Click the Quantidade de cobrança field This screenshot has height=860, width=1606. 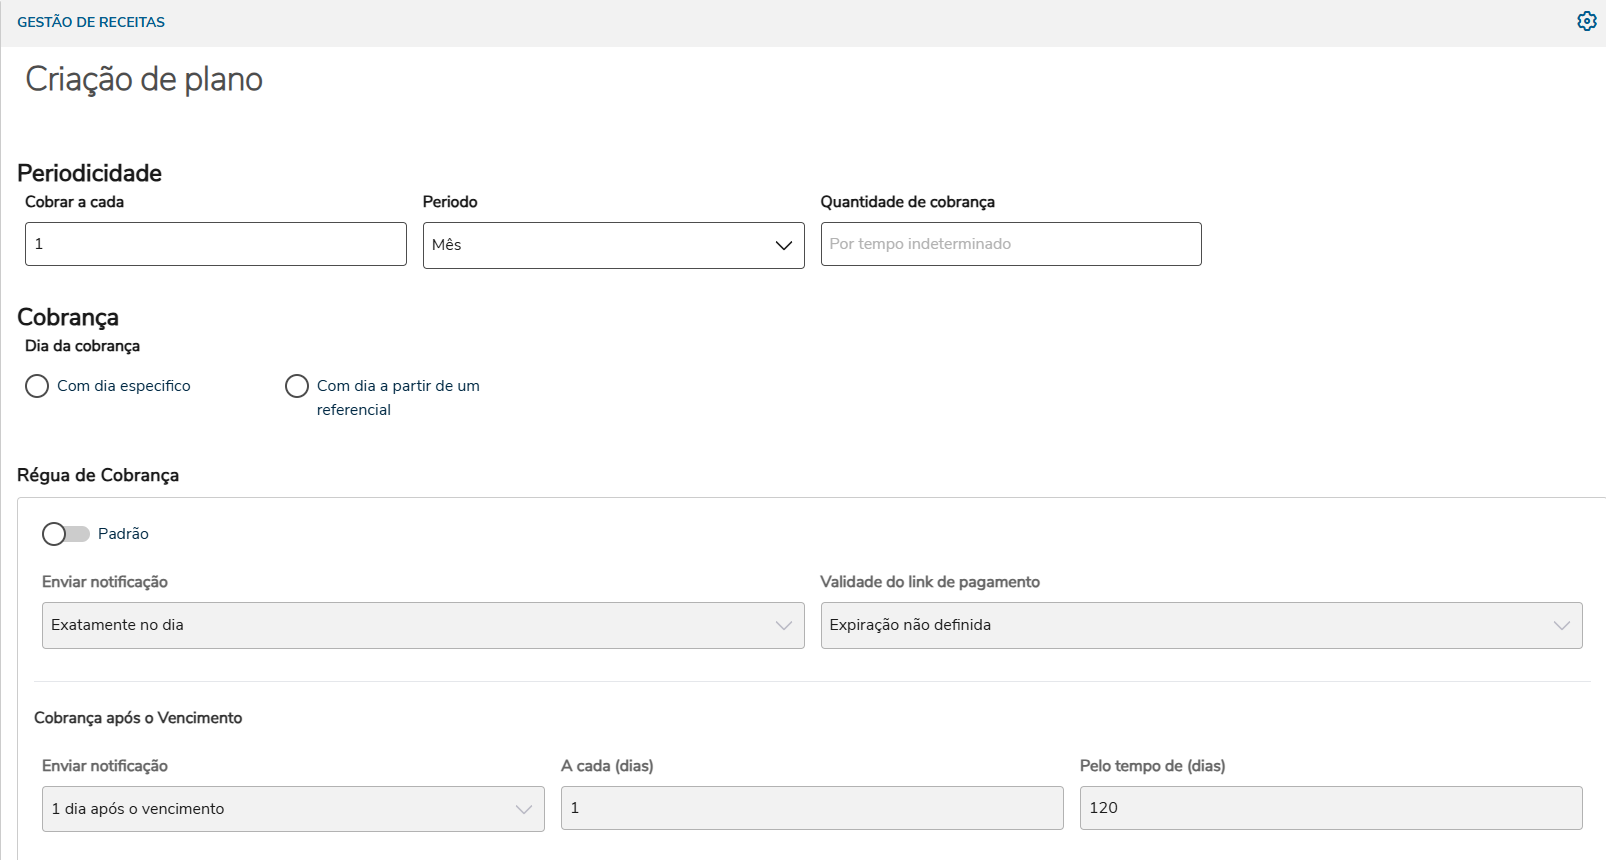click(1010, 244)
